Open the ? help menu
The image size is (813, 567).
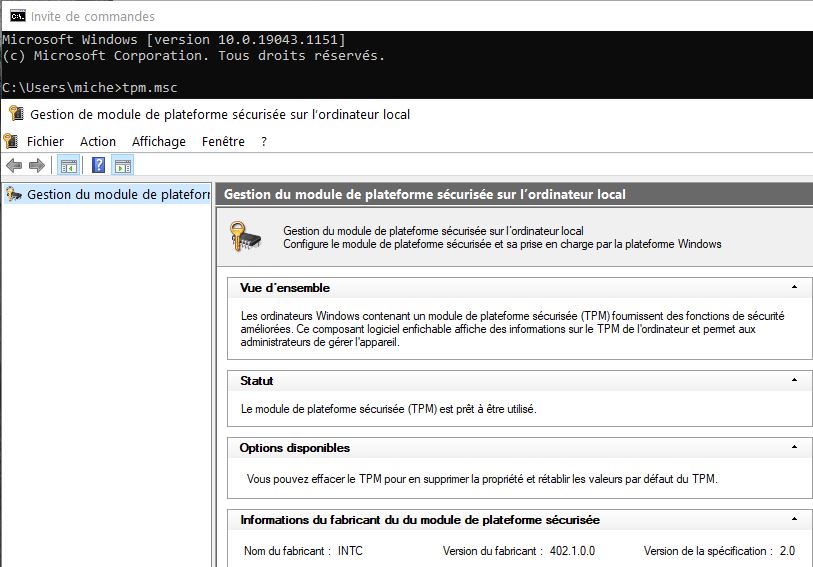coord(264,141)
